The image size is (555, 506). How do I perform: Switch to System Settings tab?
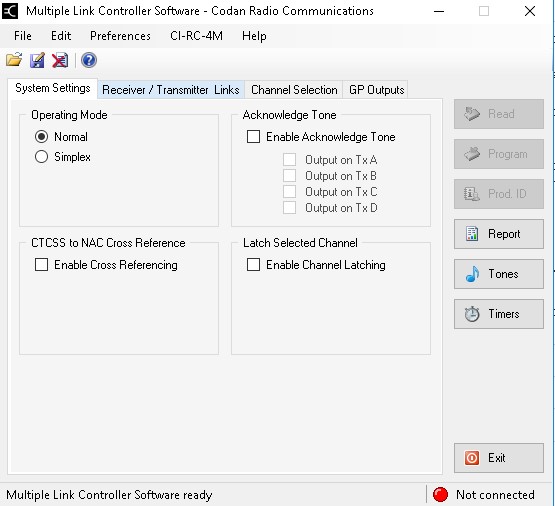click(53, 88)
